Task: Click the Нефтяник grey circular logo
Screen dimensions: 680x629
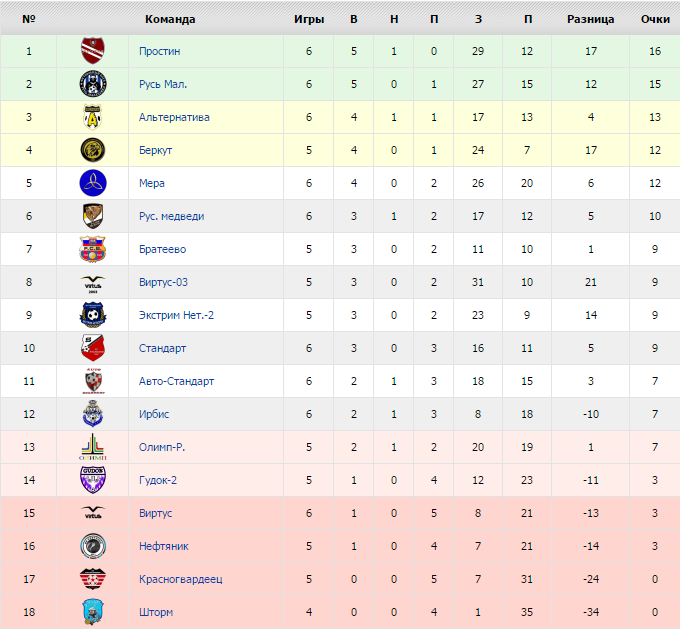Action: click(93, 546)
